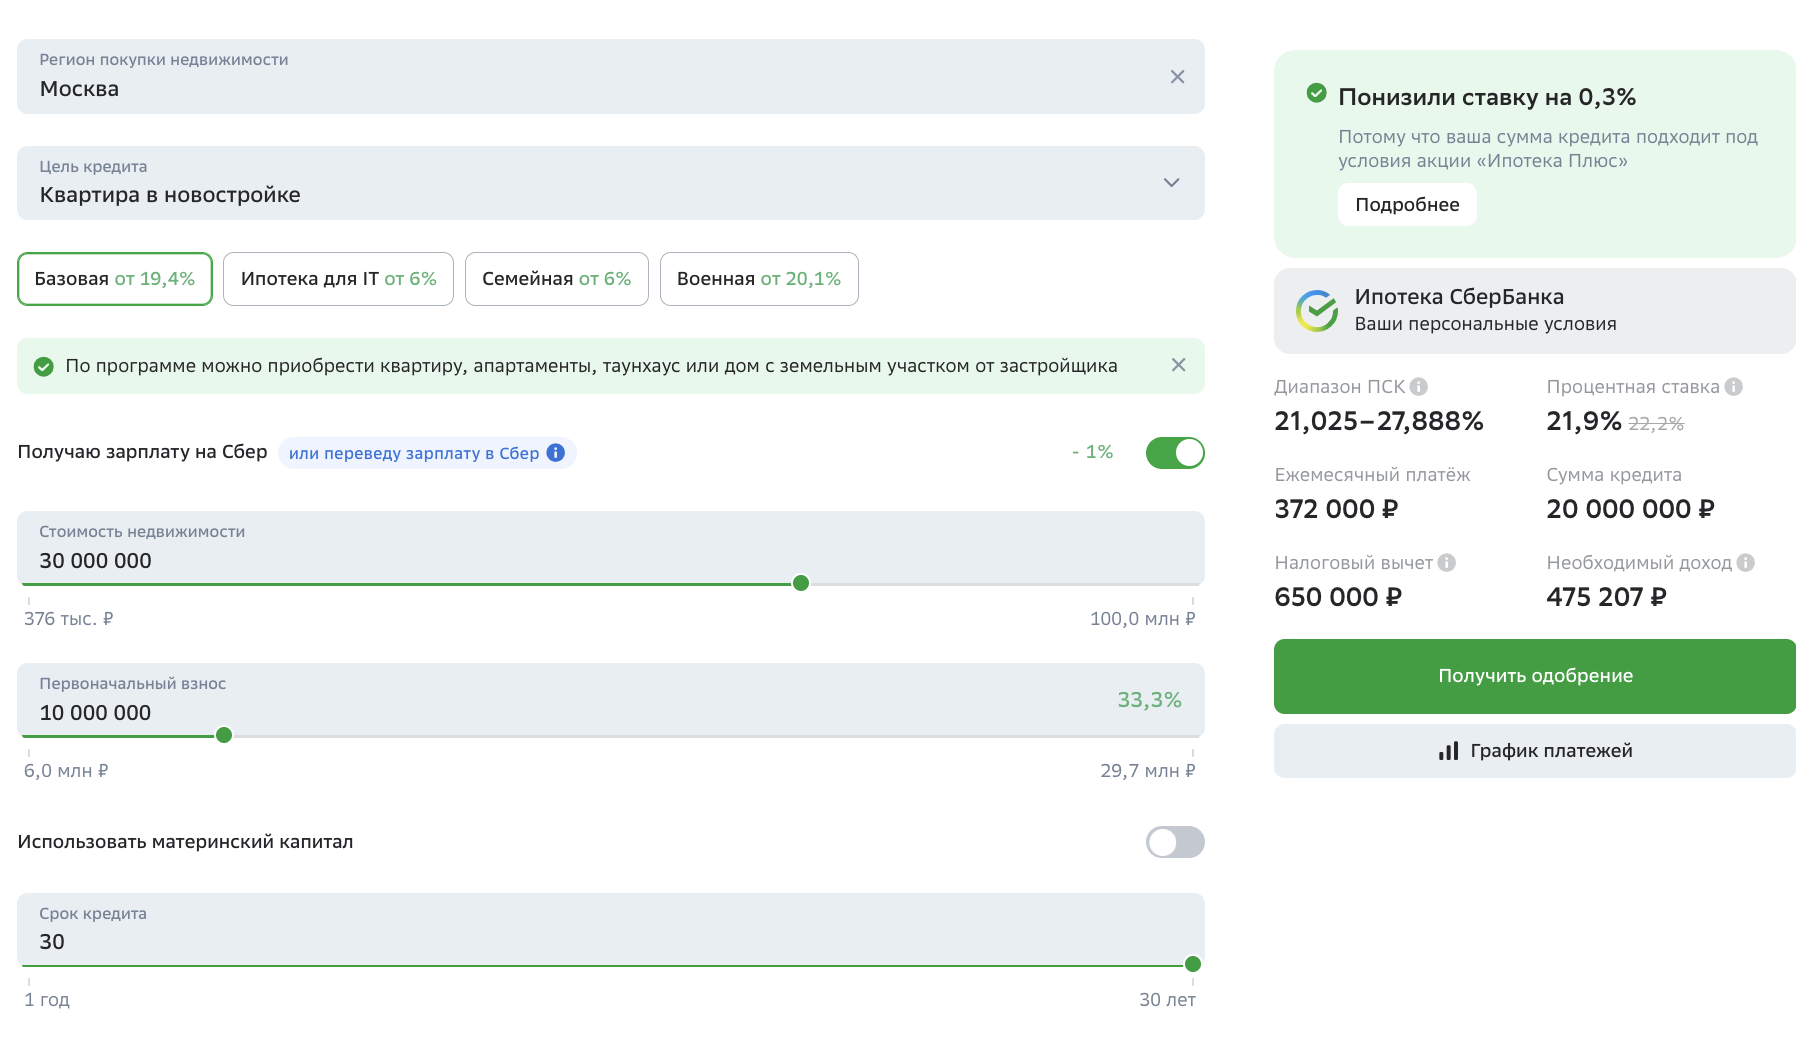Select the Семейная mortgage program
This screenshot has height=1040, width=1814.
[x=556, y=279]
